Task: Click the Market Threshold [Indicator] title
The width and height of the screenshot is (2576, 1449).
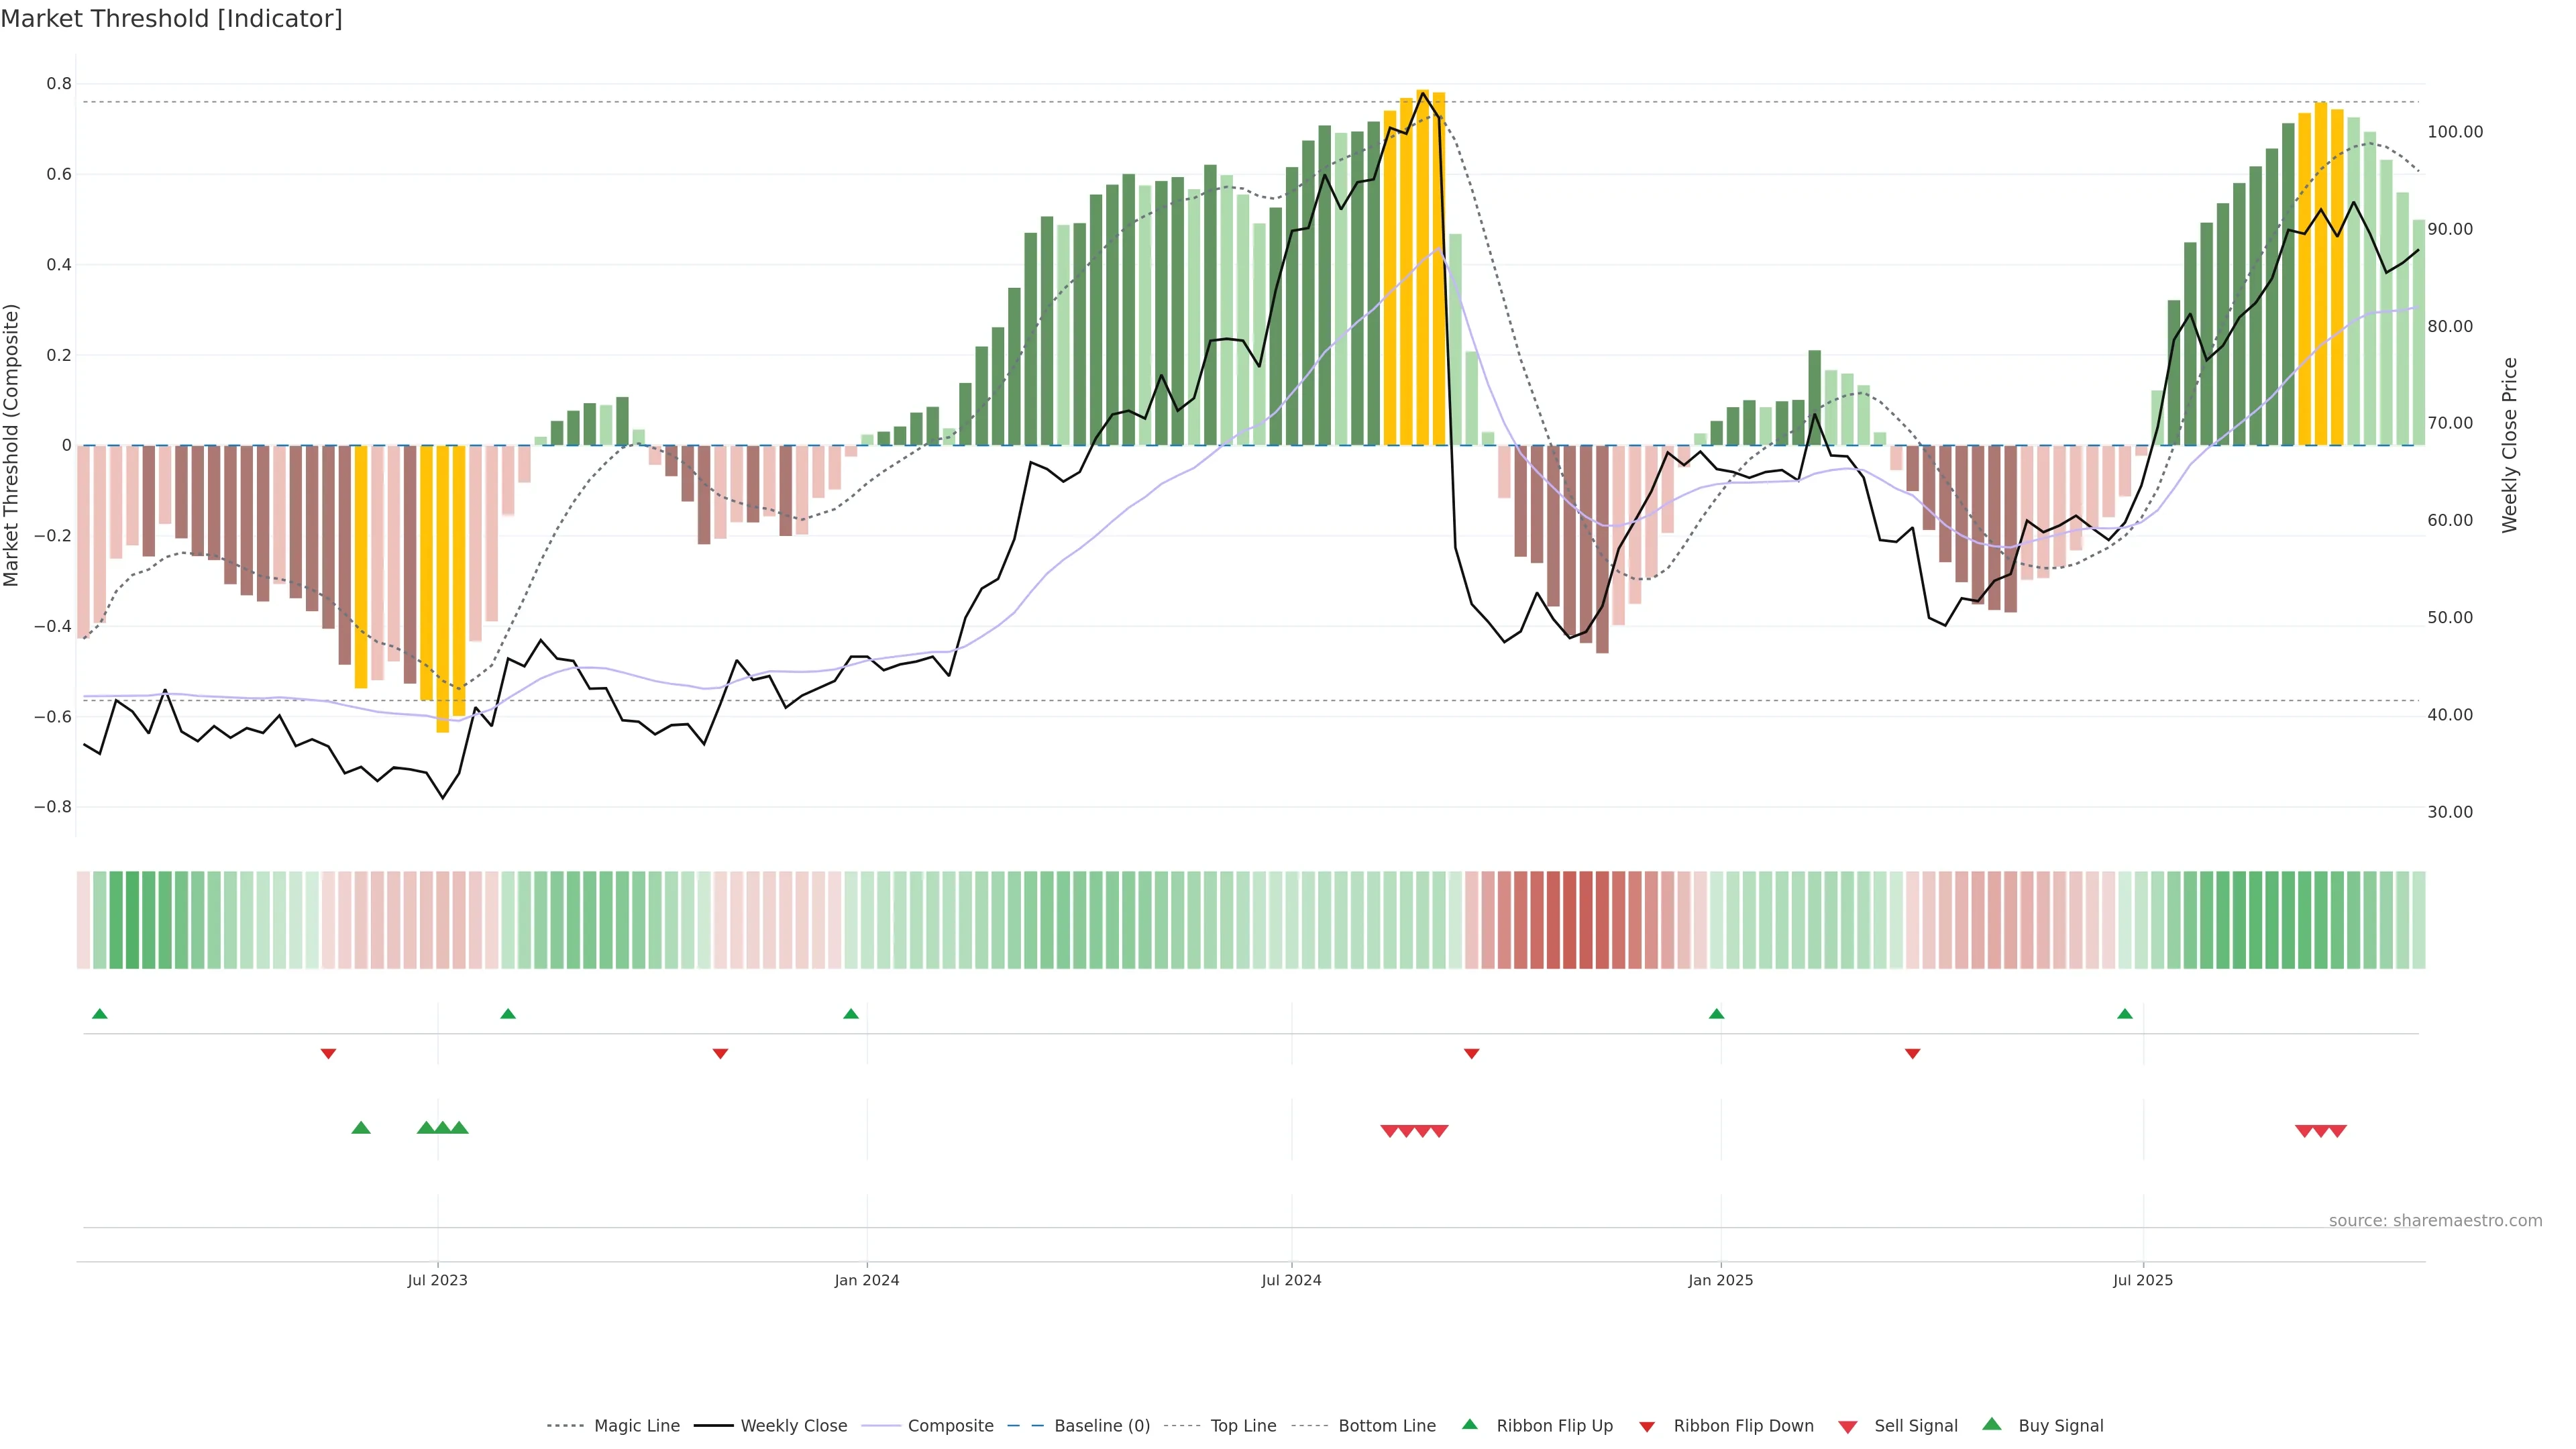Action: (171, 18)
